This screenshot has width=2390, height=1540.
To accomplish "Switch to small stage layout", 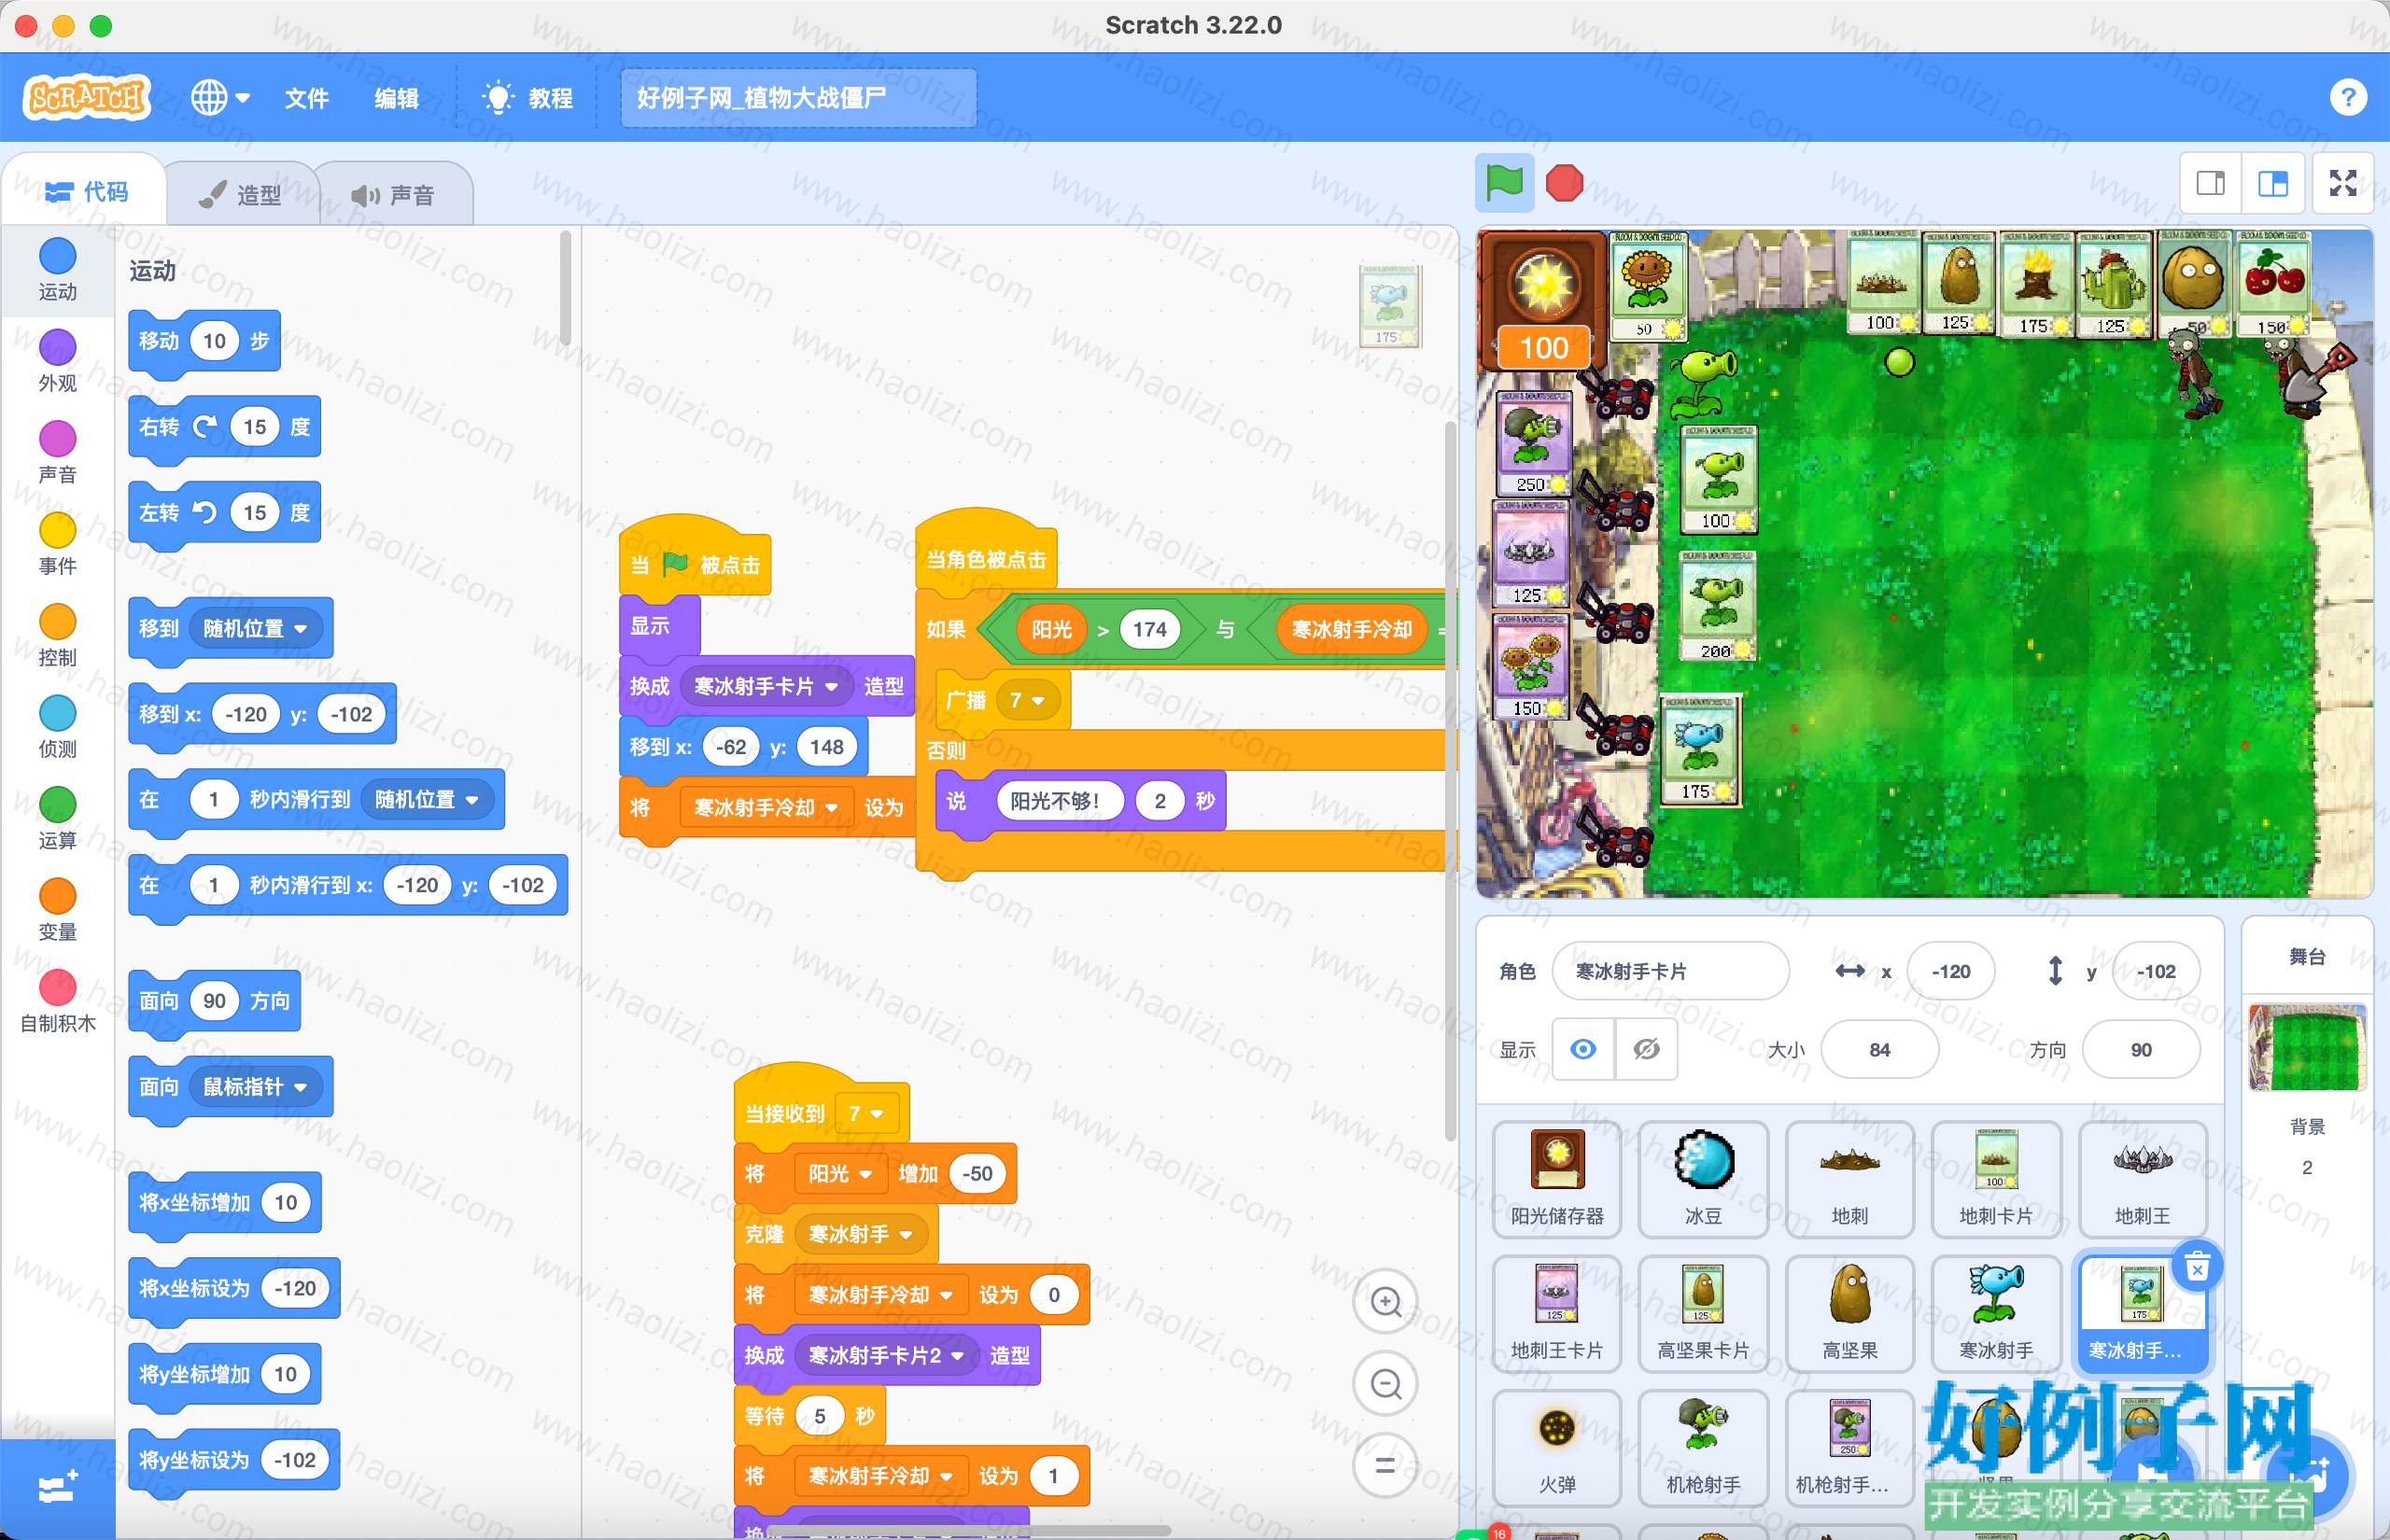I will 2211,183.
